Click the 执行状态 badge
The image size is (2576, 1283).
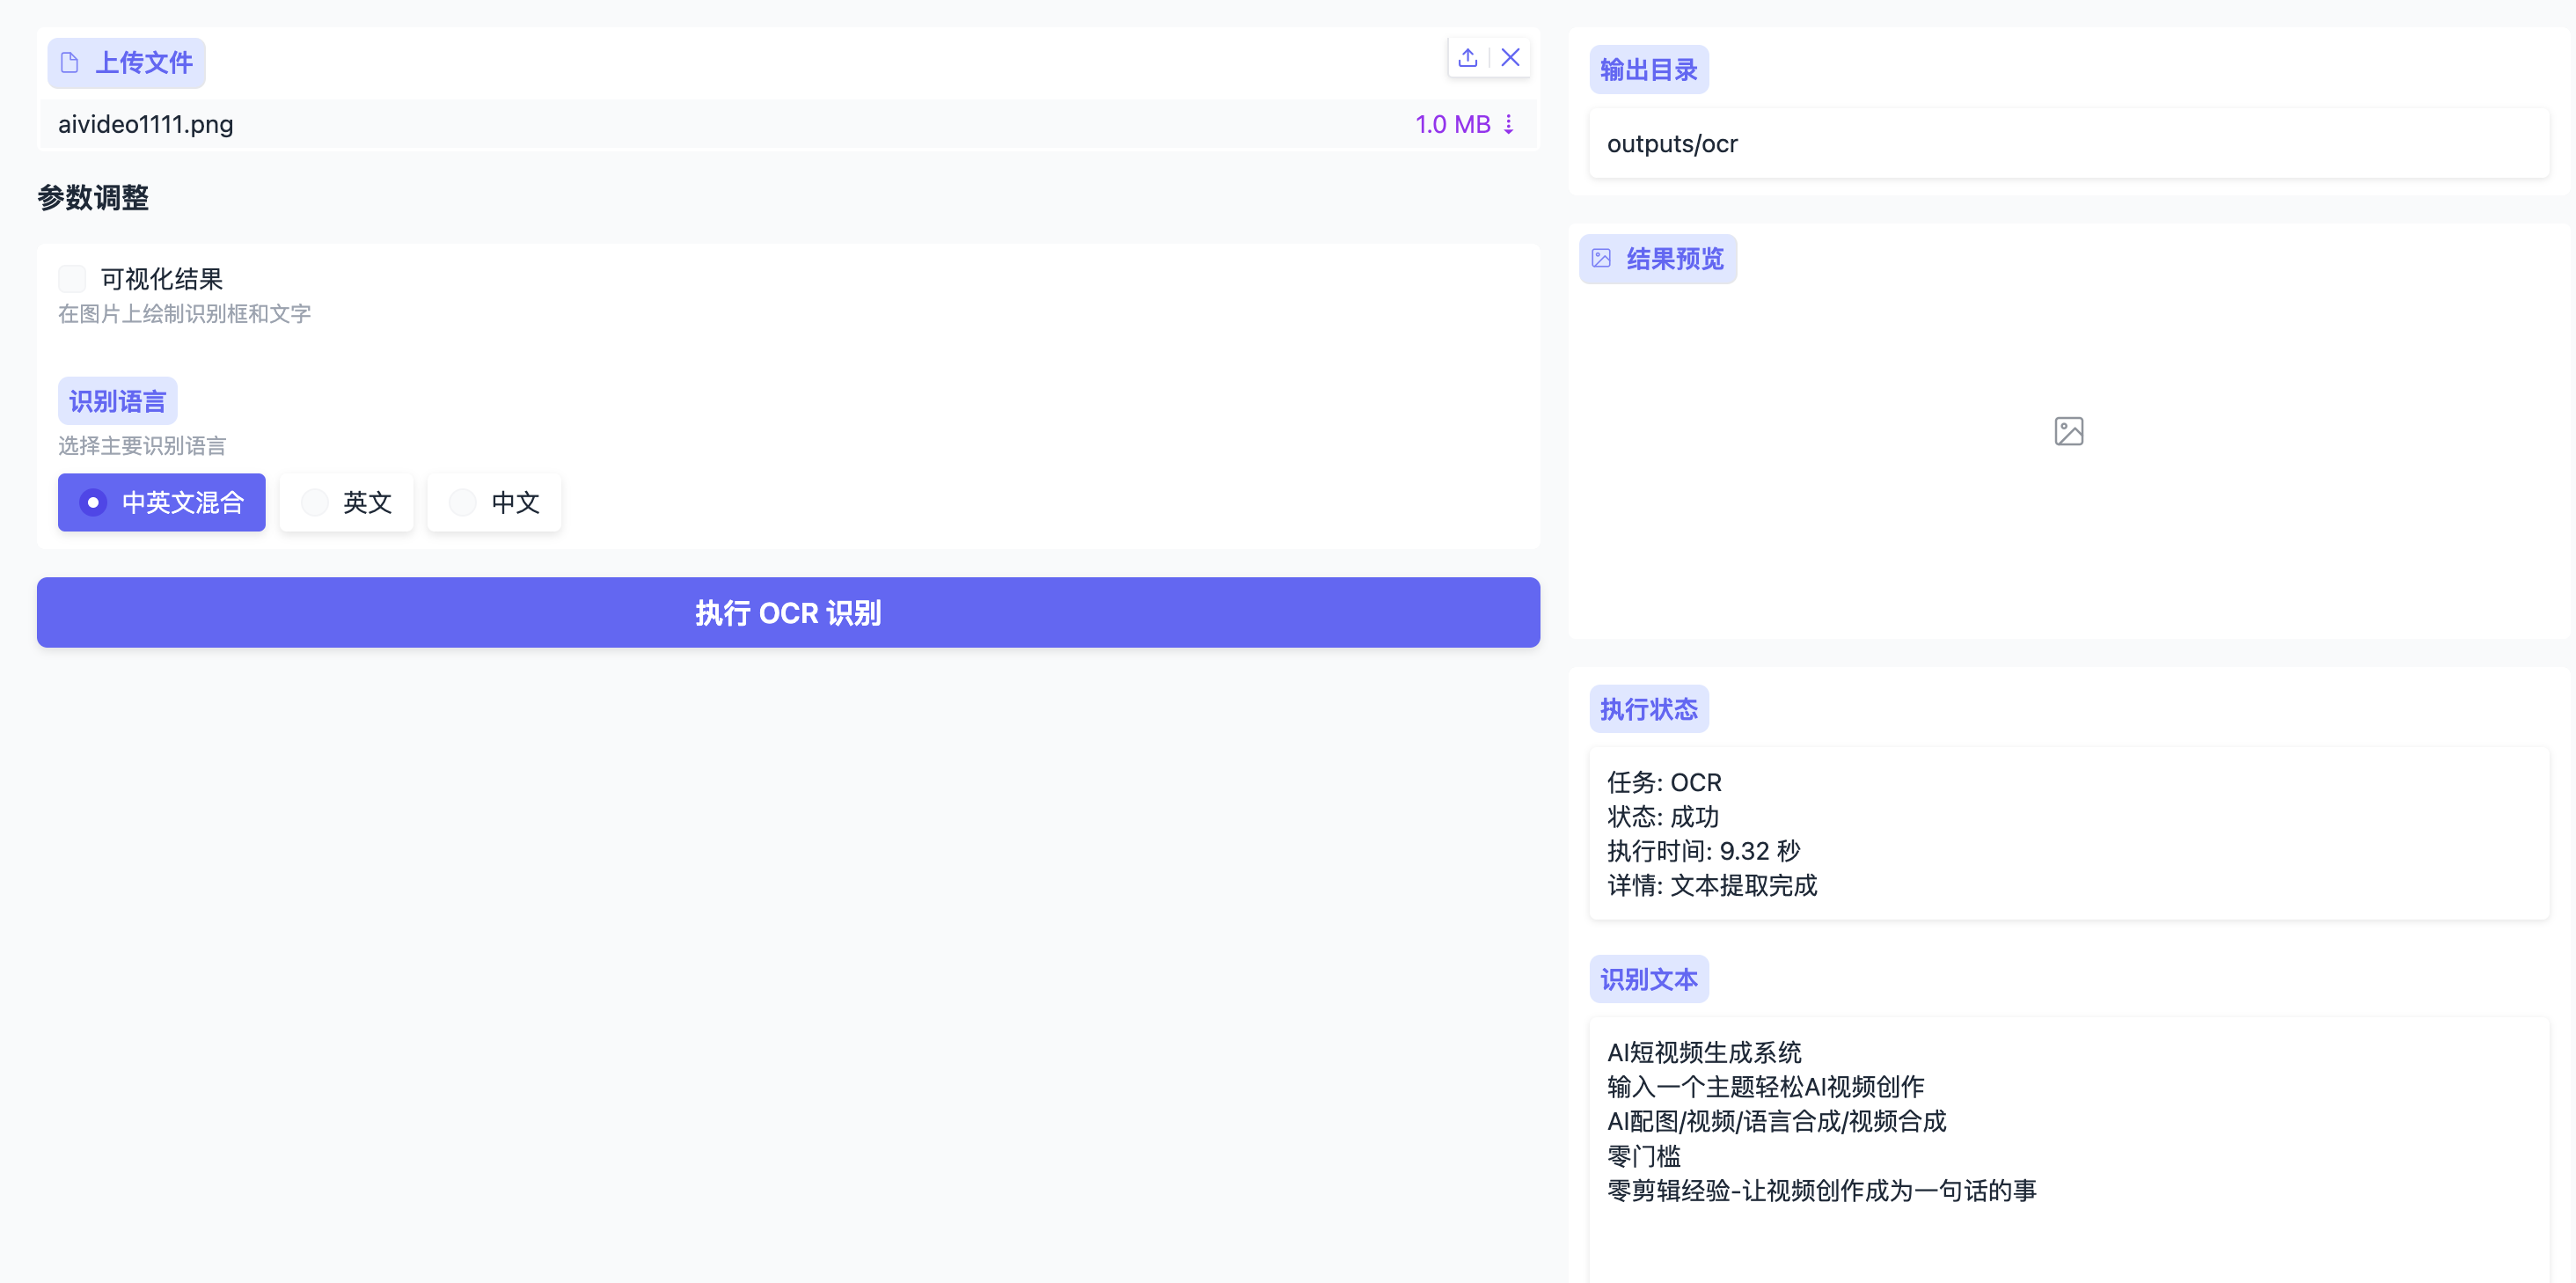click(x=1648, y=708)
